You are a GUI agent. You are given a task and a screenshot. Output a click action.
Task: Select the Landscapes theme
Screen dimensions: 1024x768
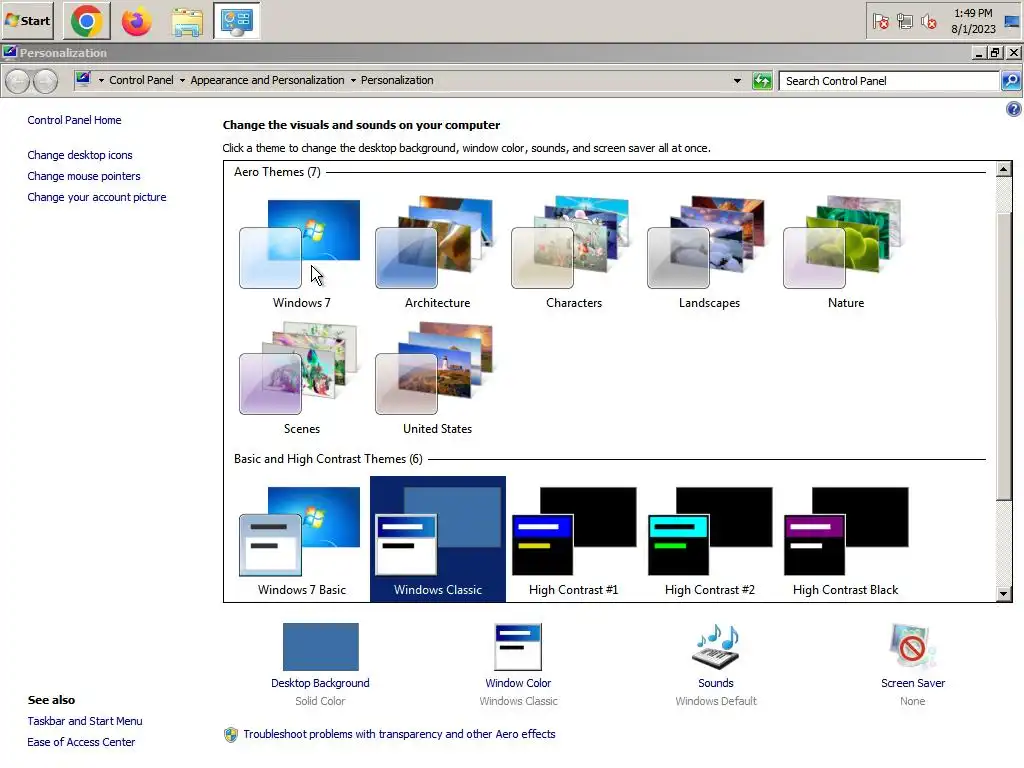coord(709,252)
